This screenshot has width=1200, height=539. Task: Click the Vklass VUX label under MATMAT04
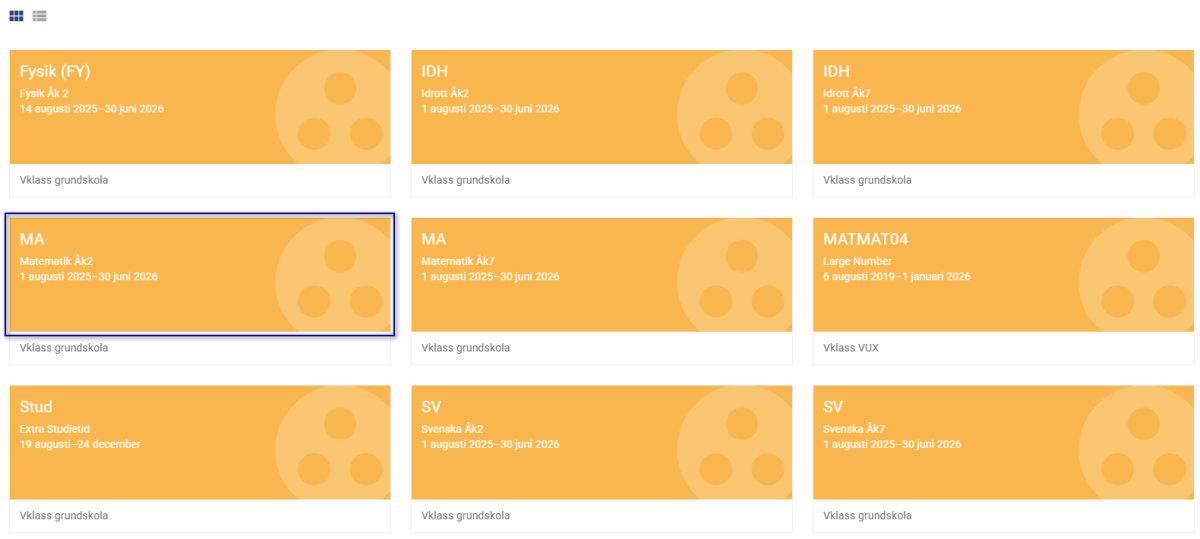[x=851, y=348]
